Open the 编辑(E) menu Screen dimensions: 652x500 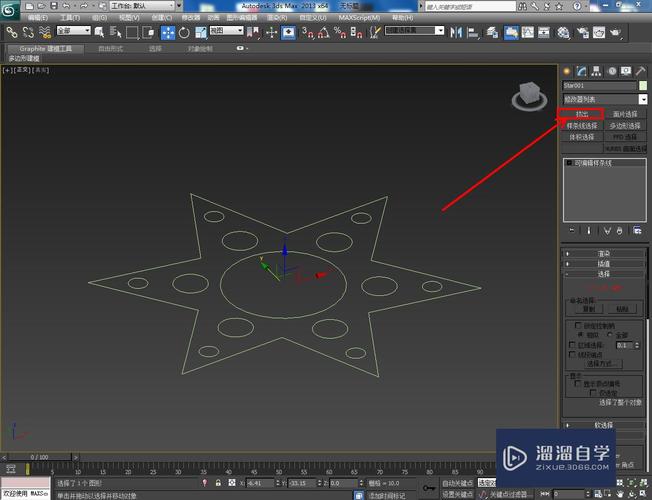click(x=37, y=17)
